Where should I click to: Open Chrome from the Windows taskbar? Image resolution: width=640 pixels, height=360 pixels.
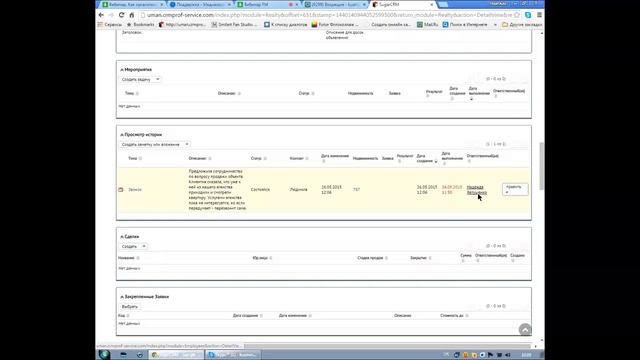tap(176, 355)
